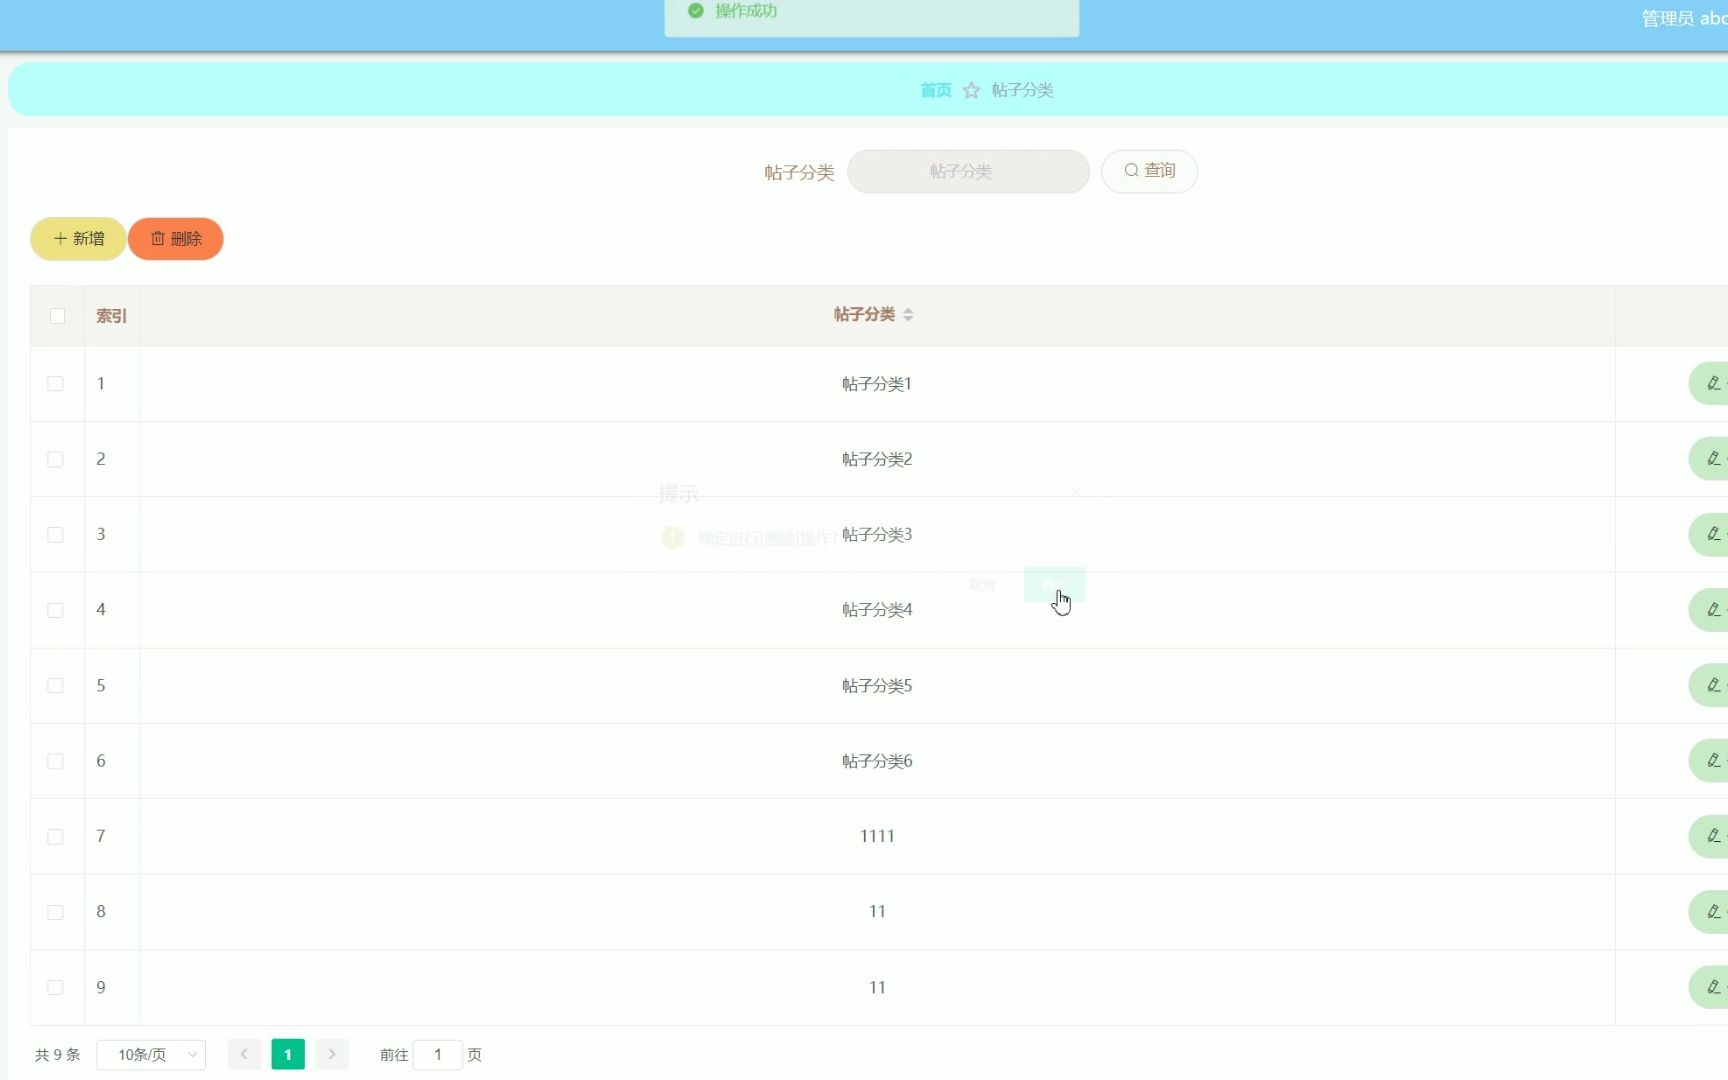Enable the checkbox beside index 7
1728x1080 pixels.
pos(55,836)
